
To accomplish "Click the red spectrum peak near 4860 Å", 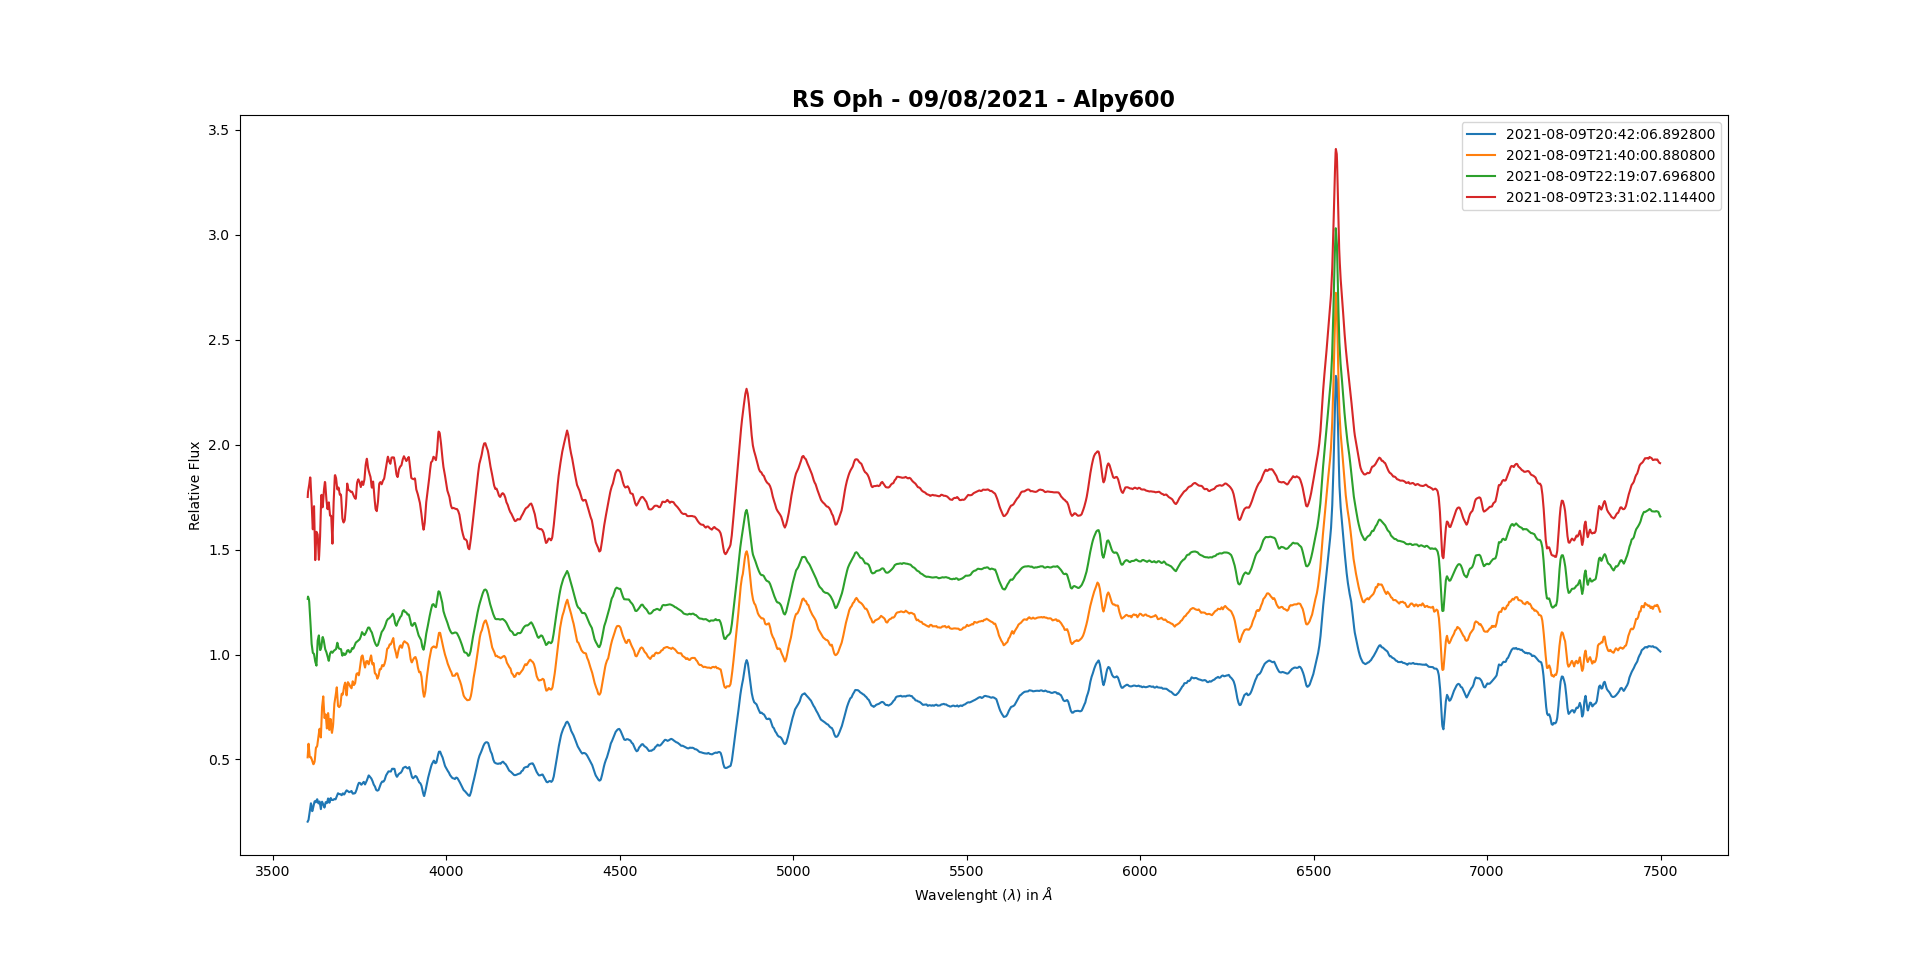I will click(746, 390).
